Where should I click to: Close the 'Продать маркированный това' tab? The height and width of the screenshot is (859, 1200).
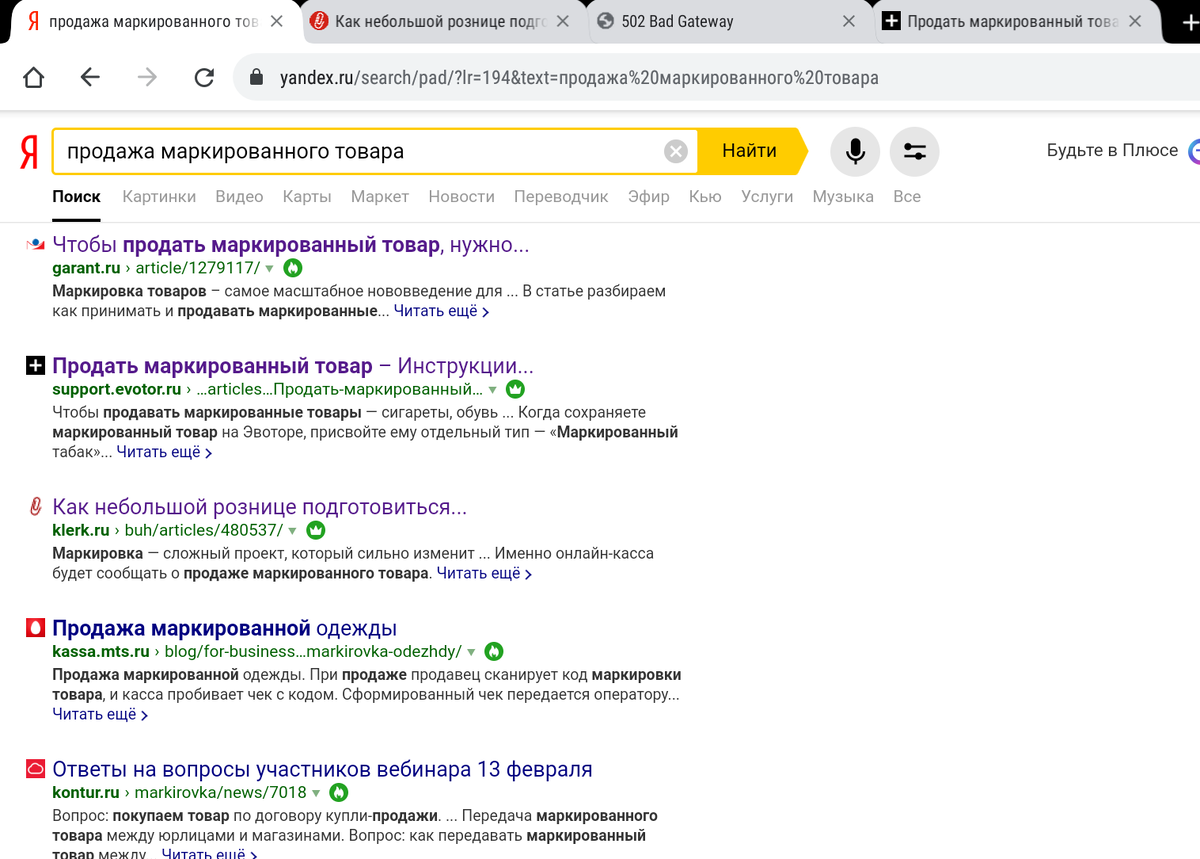1135,21
